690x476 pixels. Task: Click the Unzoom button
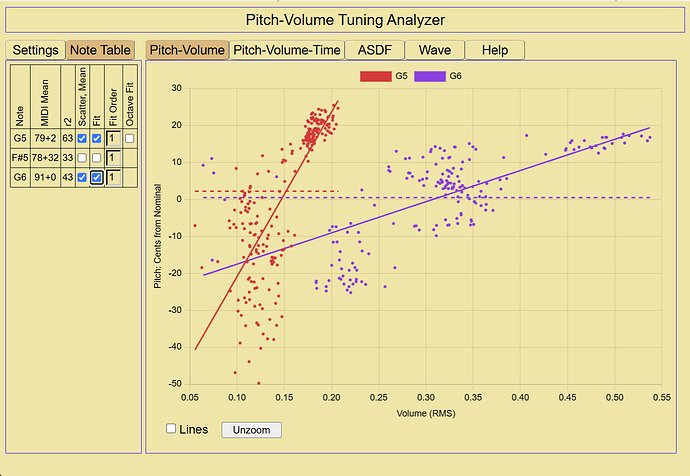coord(251,430)
